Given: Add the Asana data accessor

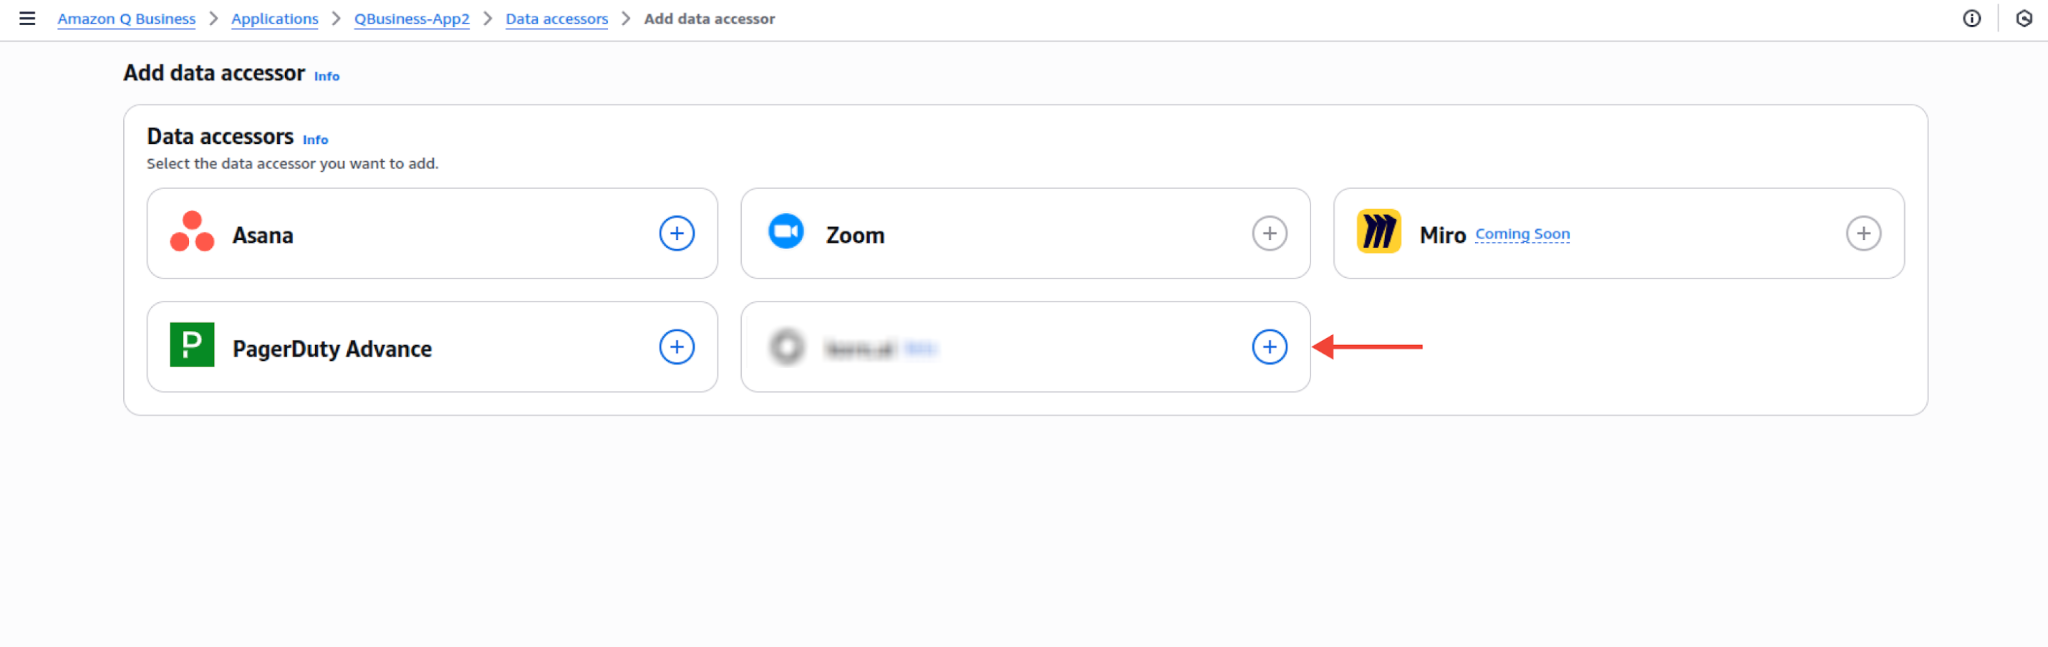Looking at the screenshot, I should point(677,234).
